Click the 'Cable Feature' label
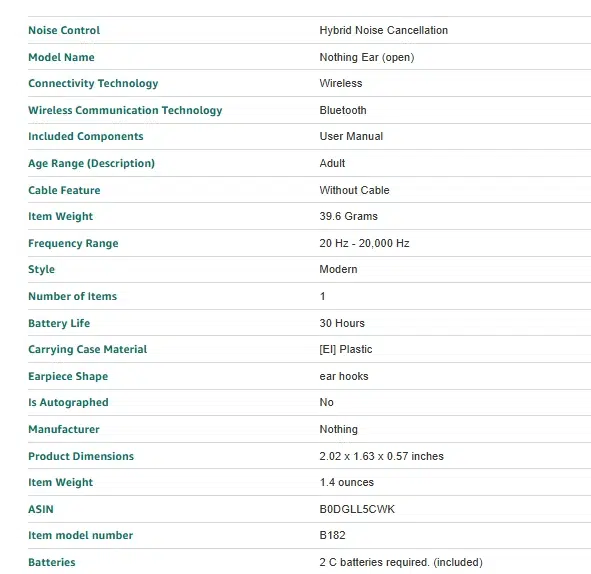 pyautogui.click(x=64, y=190)
